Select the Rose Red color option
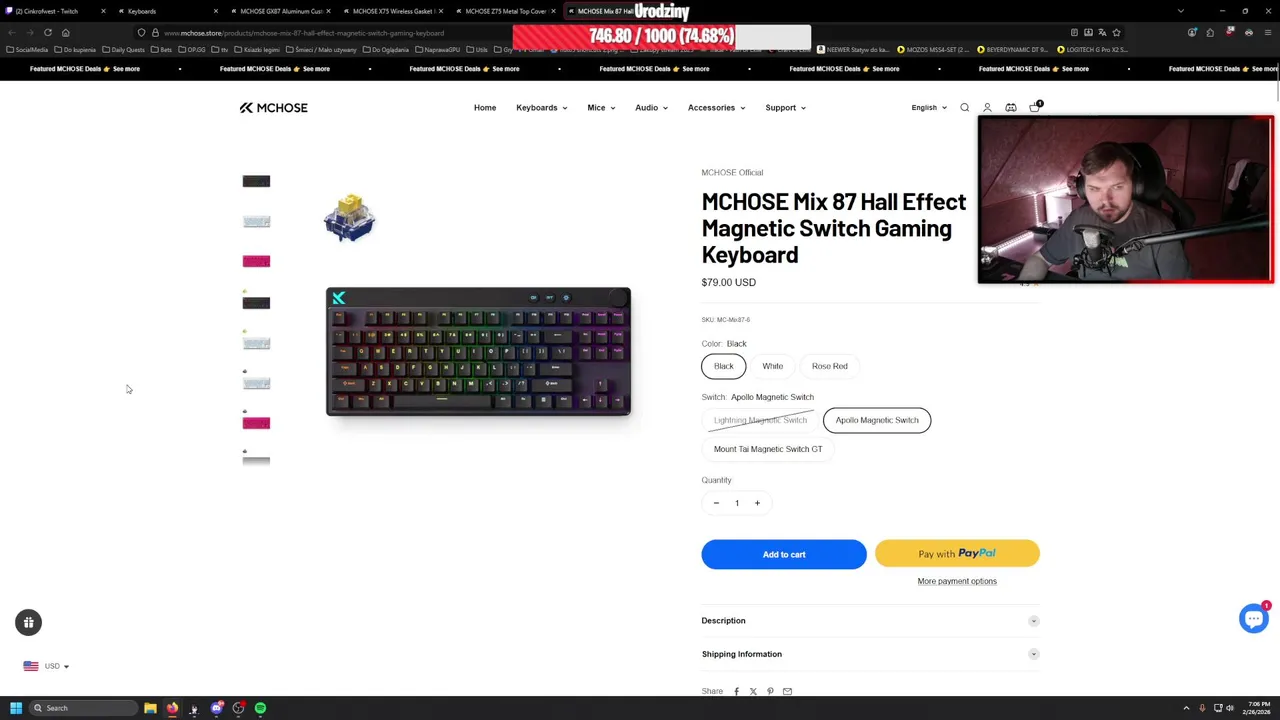 (x=830, y=366)
